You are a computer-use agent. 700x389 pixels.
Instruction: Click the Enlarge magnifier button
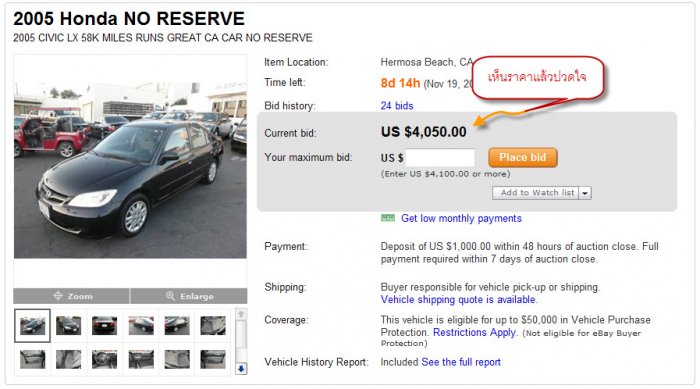[189, 296]
